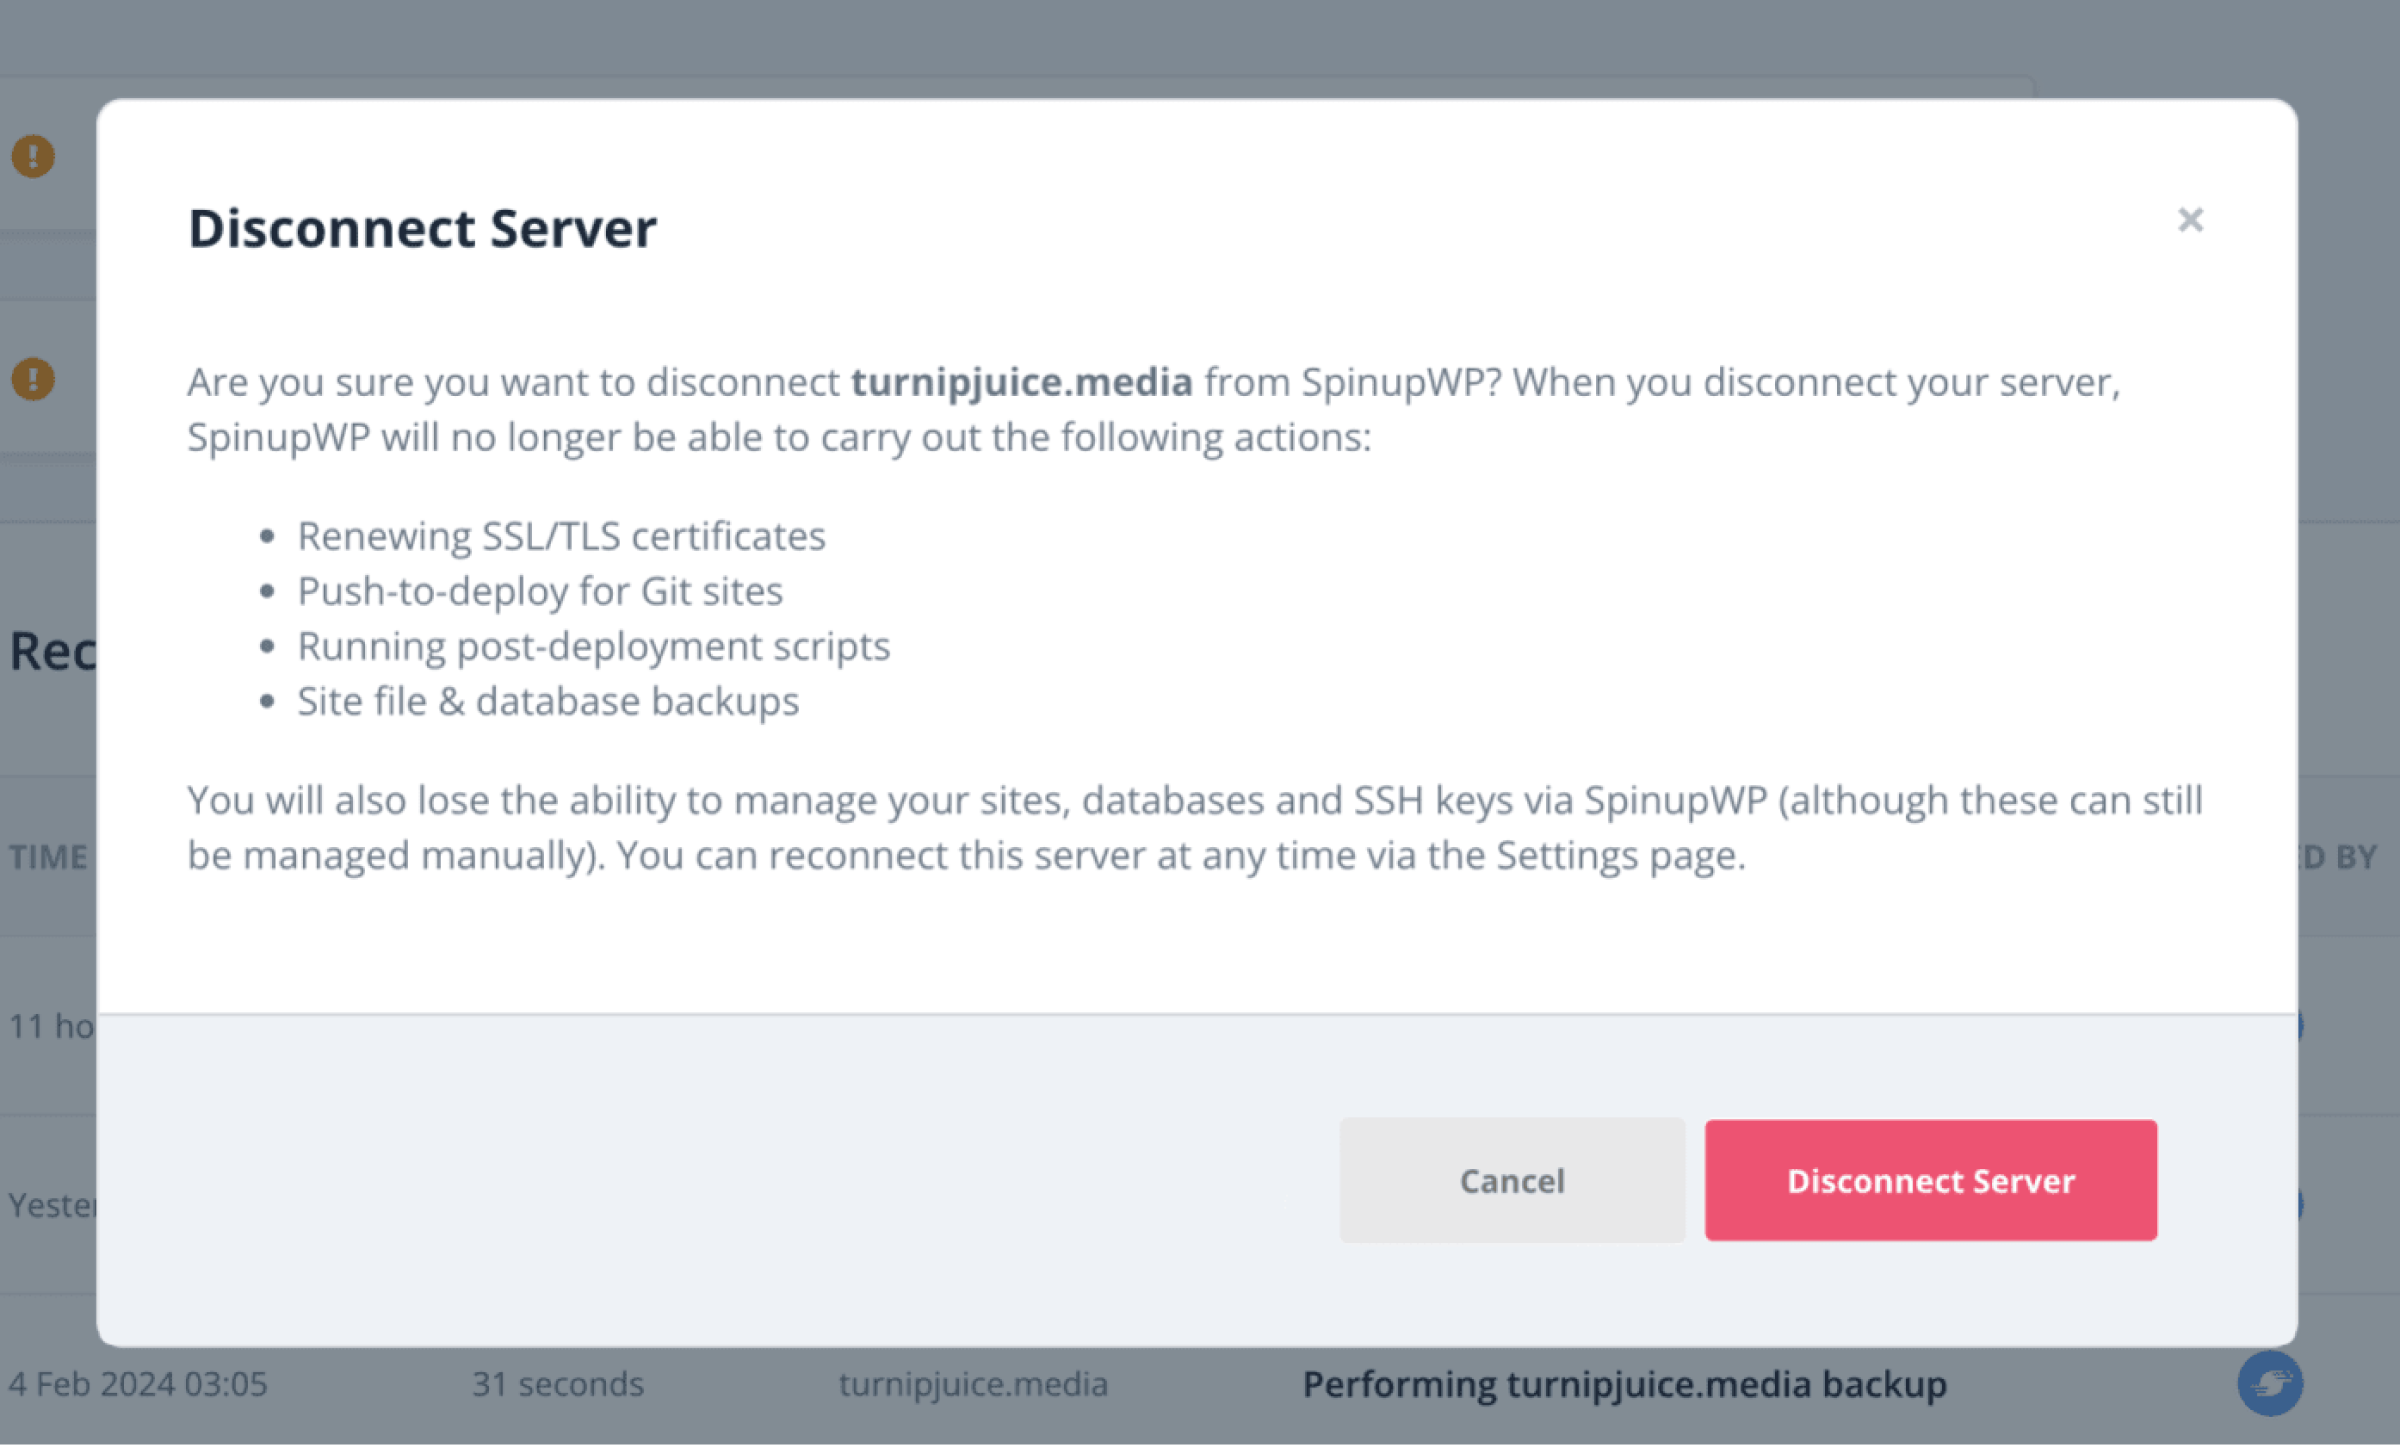The height and width of the screenshot is (1445, 2400).
Task: Click the warning icon top left
Action: (34, 158)
